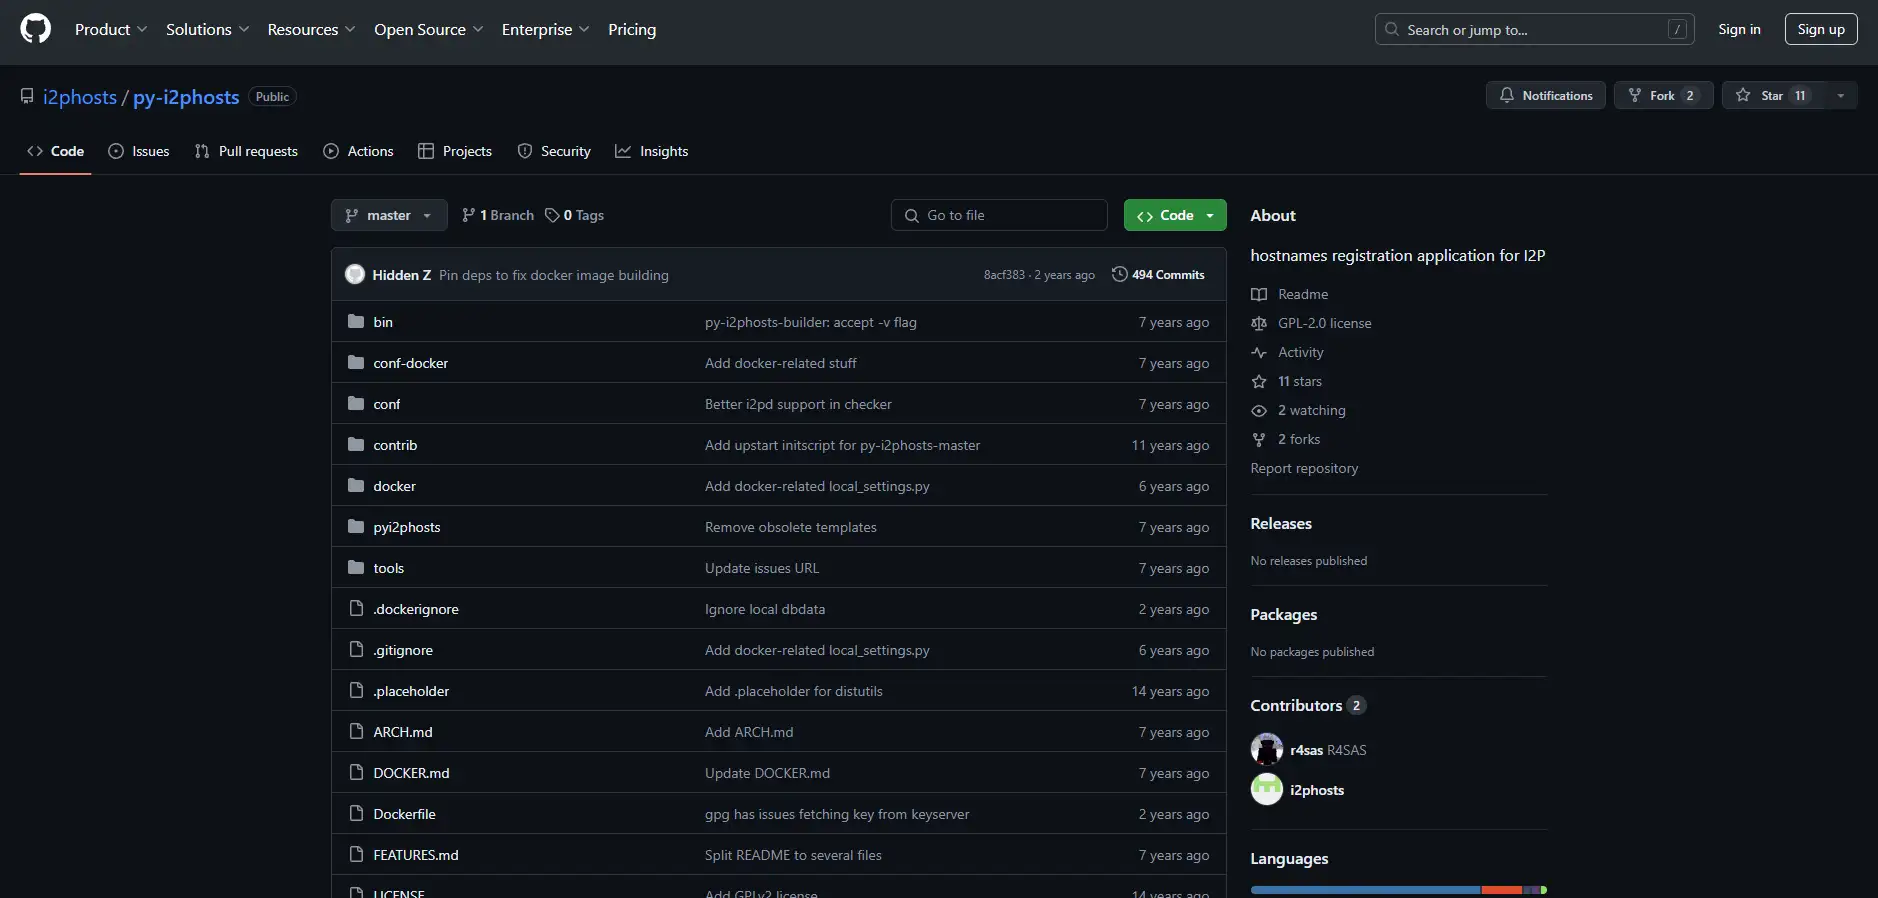
Task: Click the i2phosts owner link in header
Action: 80,97
